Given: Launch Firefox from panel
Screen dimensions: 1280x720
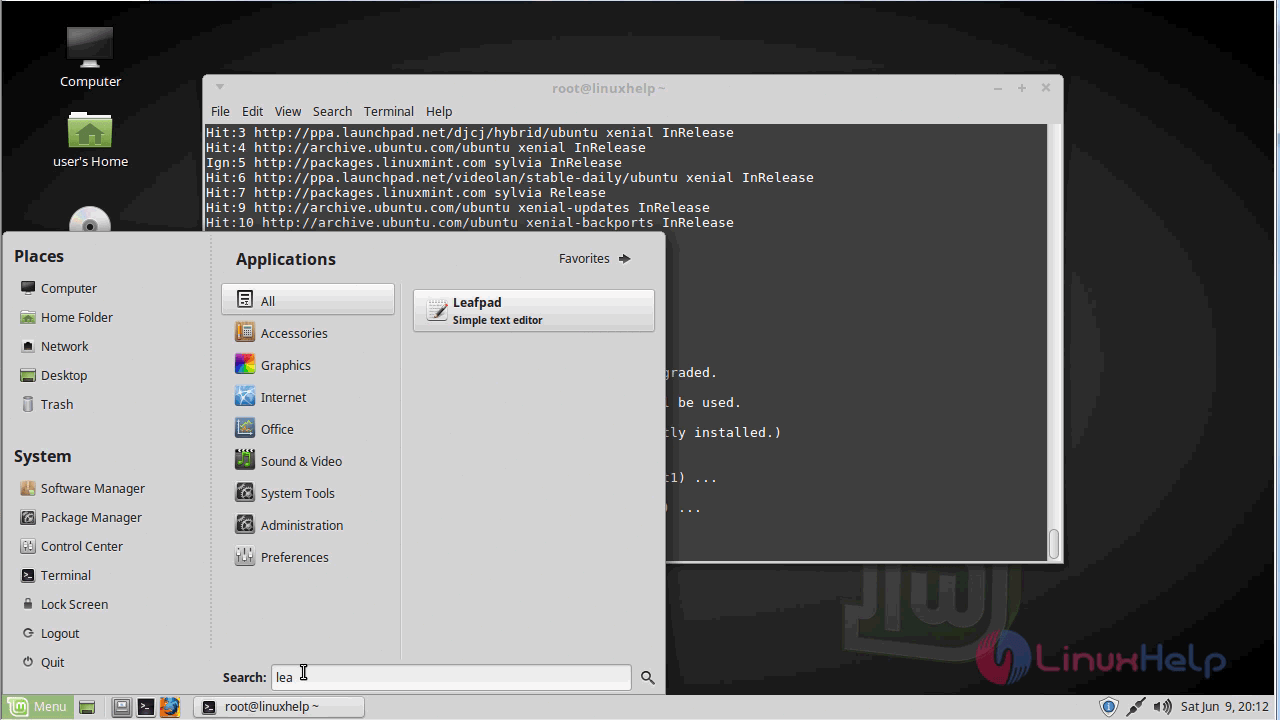Looking at the screenshot, I should click(x=170, y=707).
